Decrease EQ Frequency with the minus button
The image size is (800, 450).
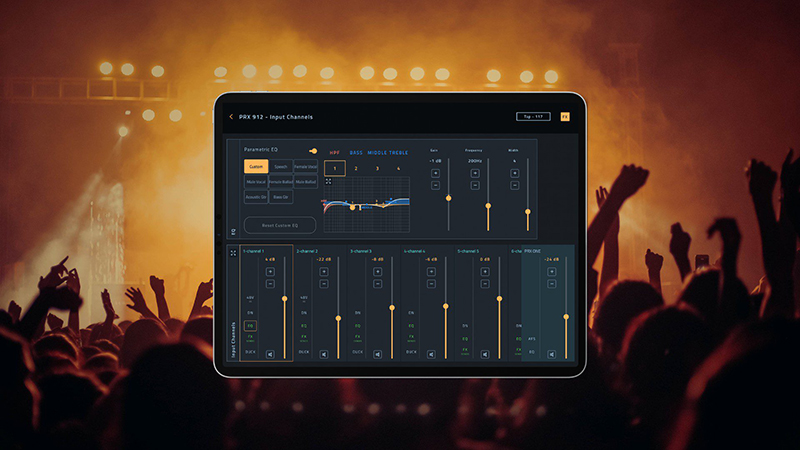point(475,185)
